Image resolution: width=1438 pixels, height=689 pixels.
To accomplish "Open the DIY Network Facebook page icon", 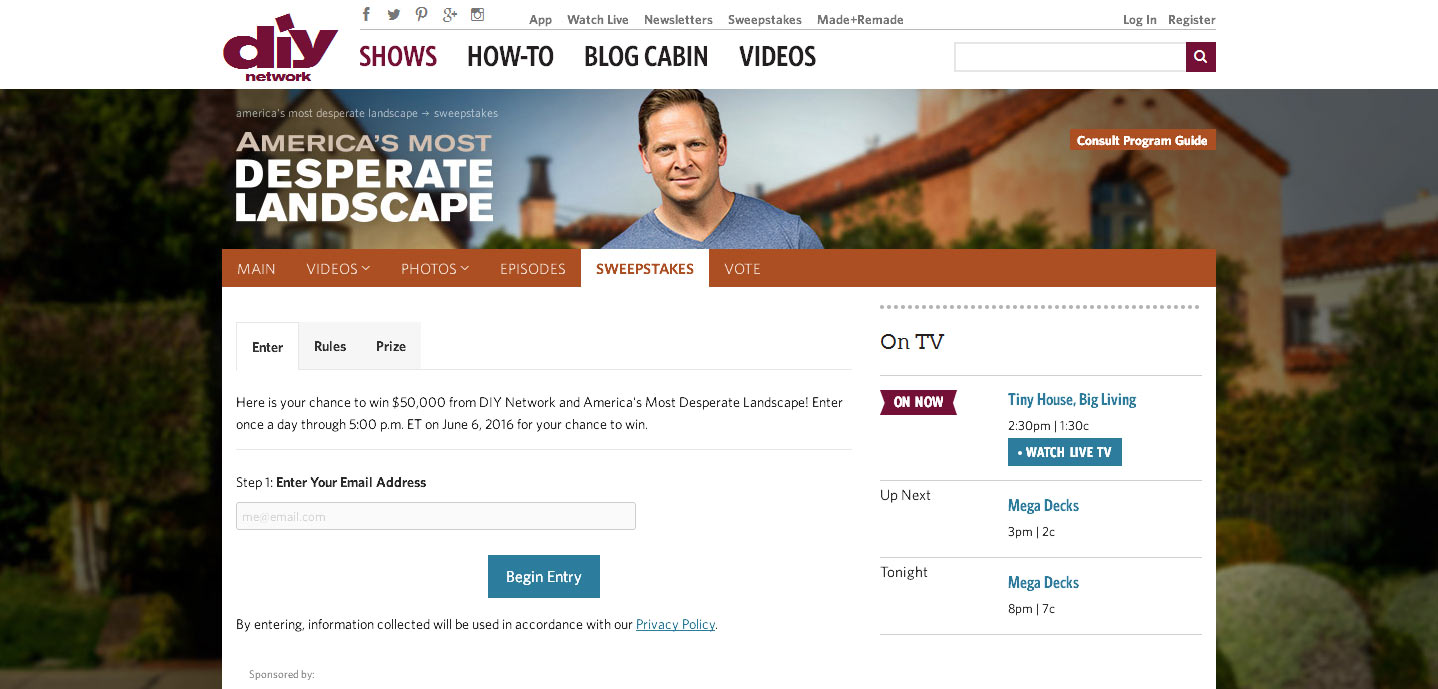I will tap(367, 14).
